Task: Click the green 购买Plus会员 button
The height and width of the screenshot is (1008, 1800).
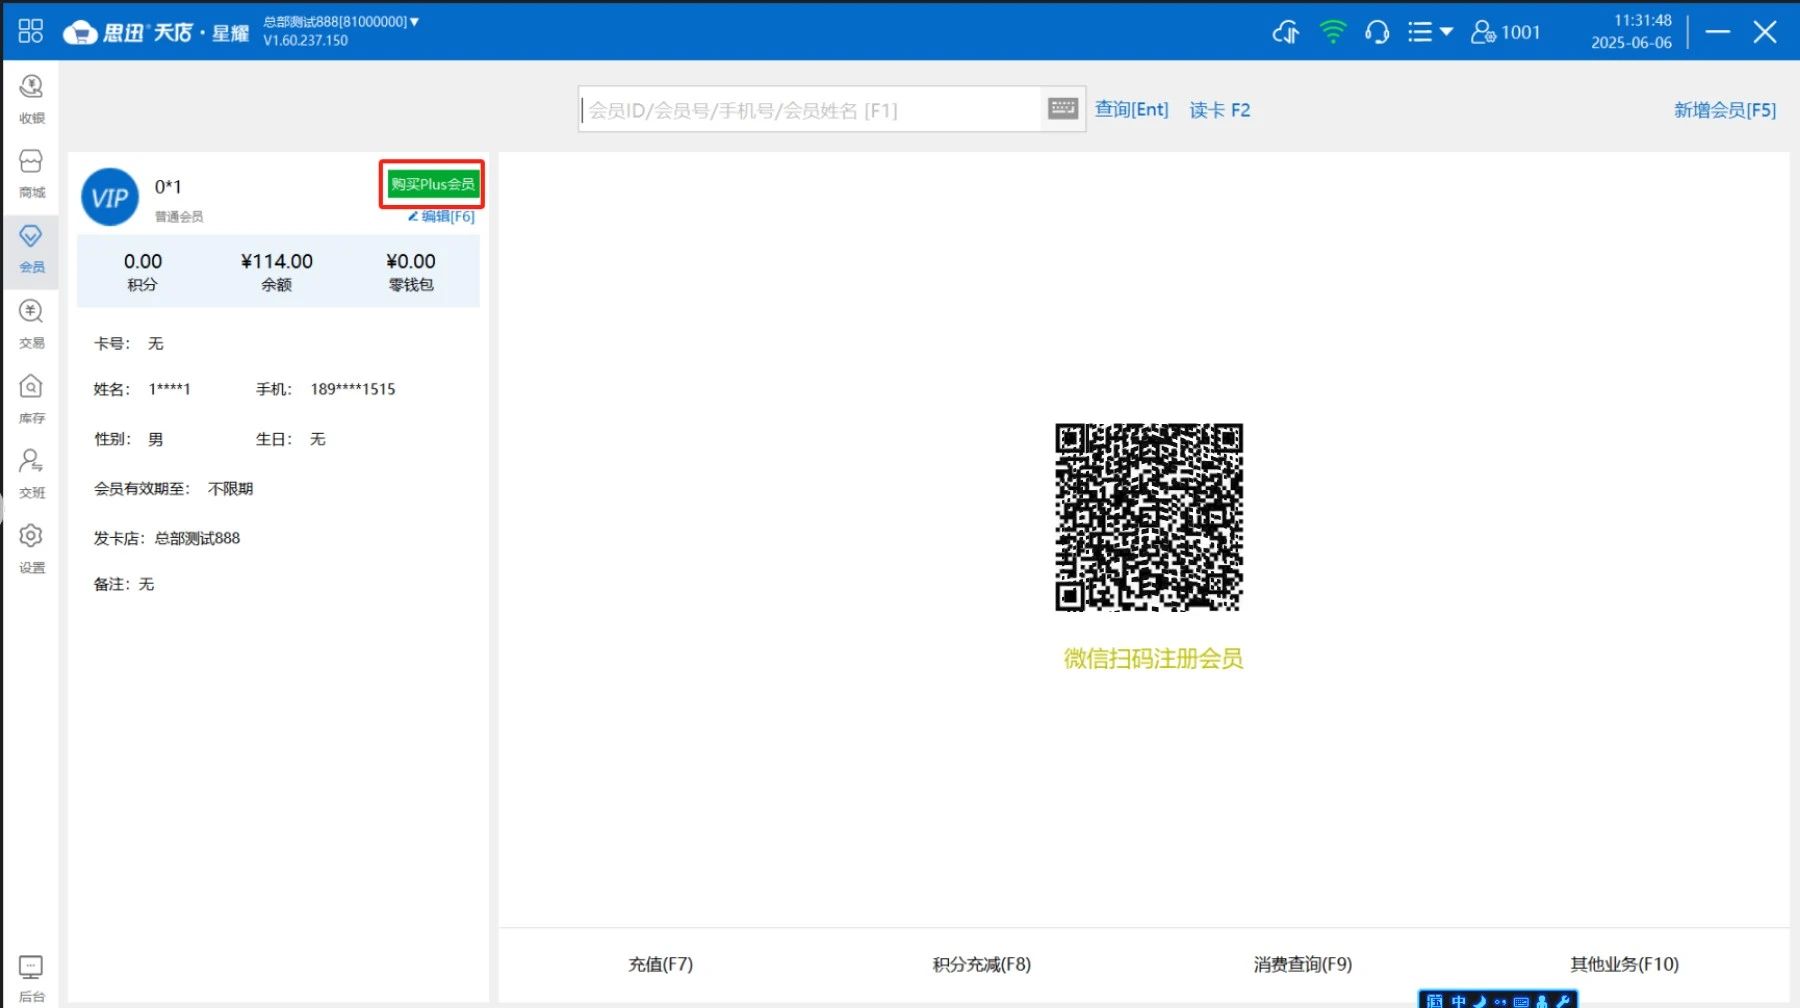Action: click(x=432, y=184)
